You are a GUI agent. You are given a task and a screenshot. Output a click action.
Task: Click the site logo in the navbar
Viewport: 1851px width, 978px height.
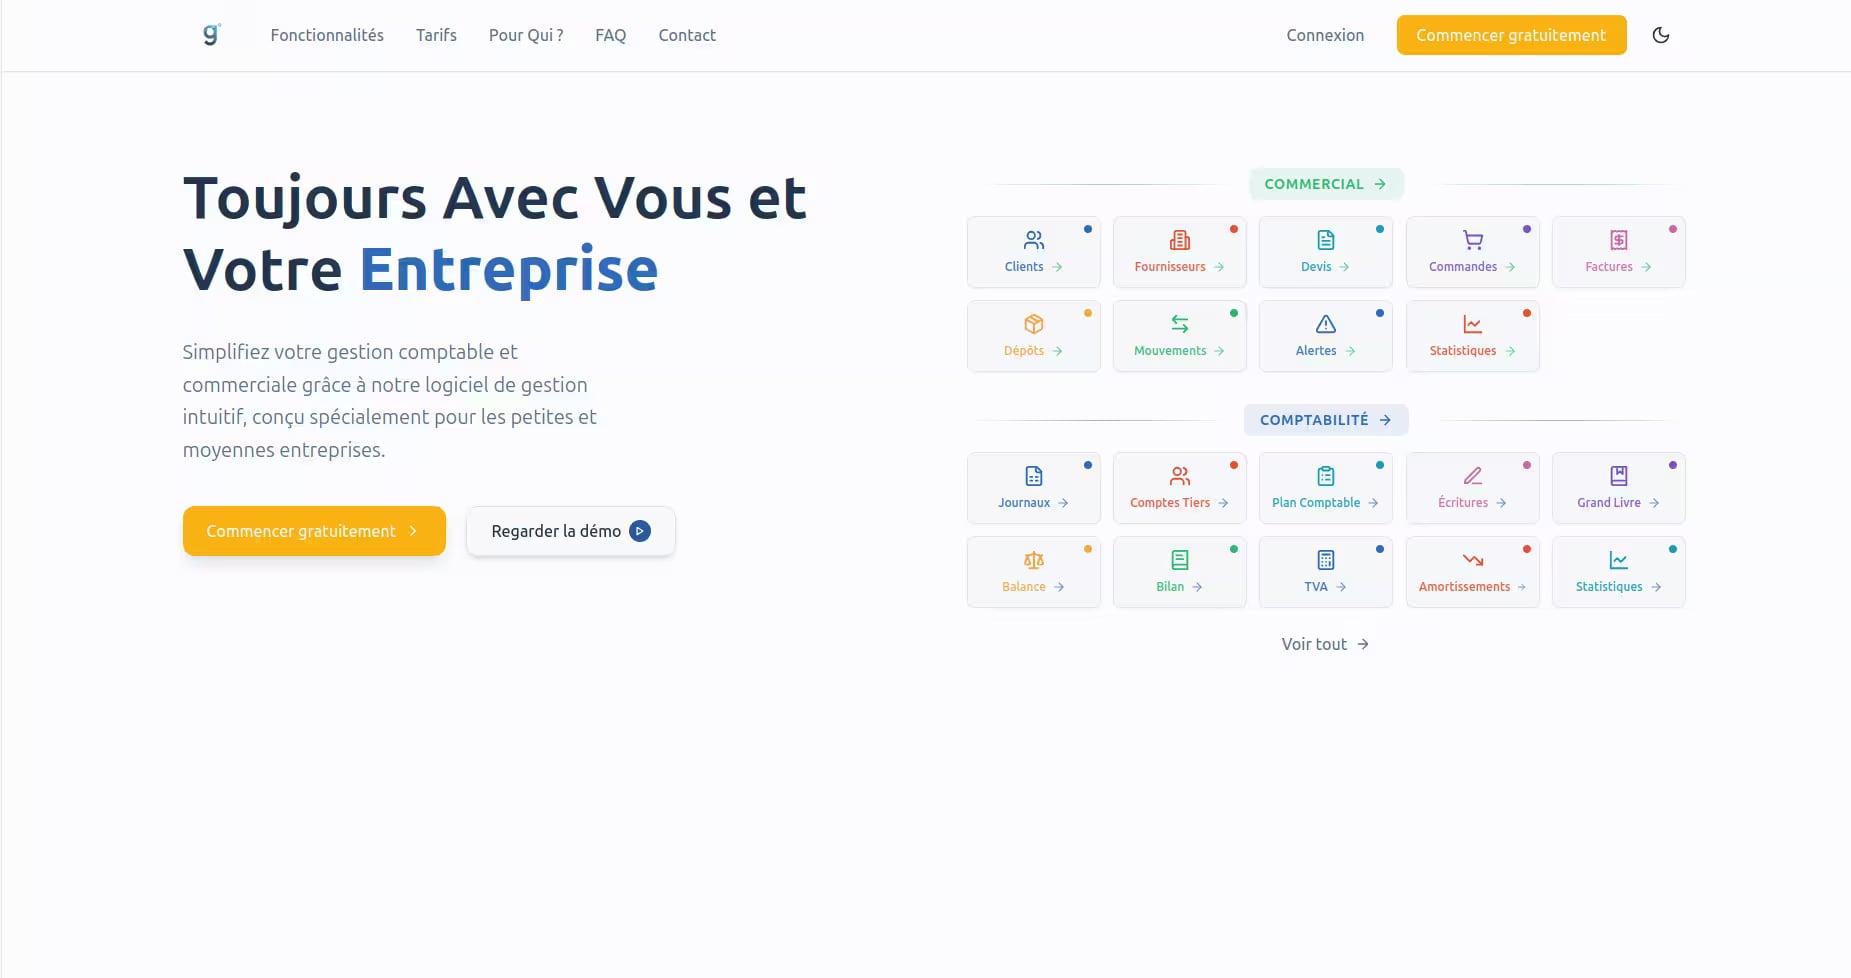pos(211,35)
